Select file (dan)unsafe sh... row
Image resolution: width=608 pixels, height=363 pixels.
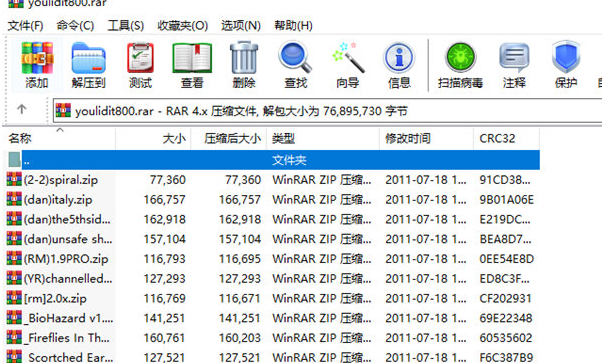pos(272,239)
